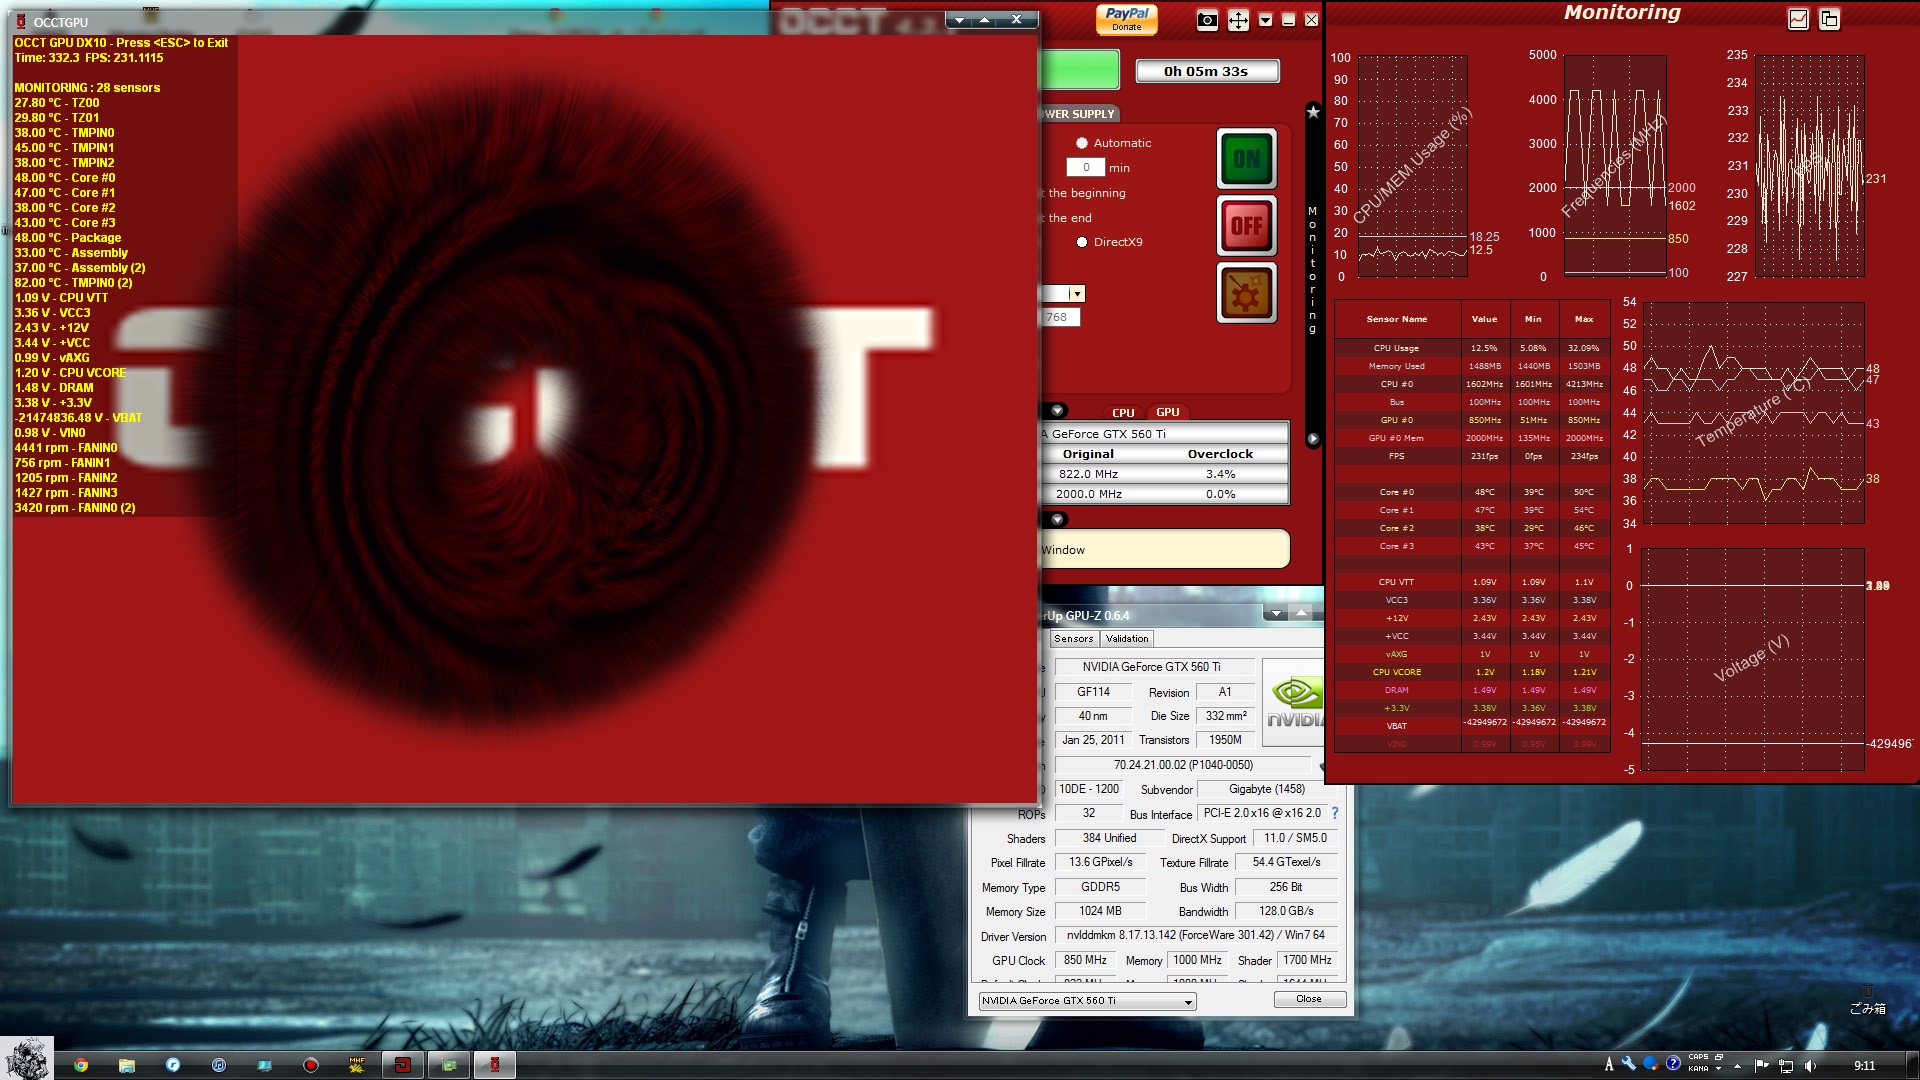Screen dimensions: 1920x1080
Task: Switch to the GPU tab
Action: coord(1167,412)
